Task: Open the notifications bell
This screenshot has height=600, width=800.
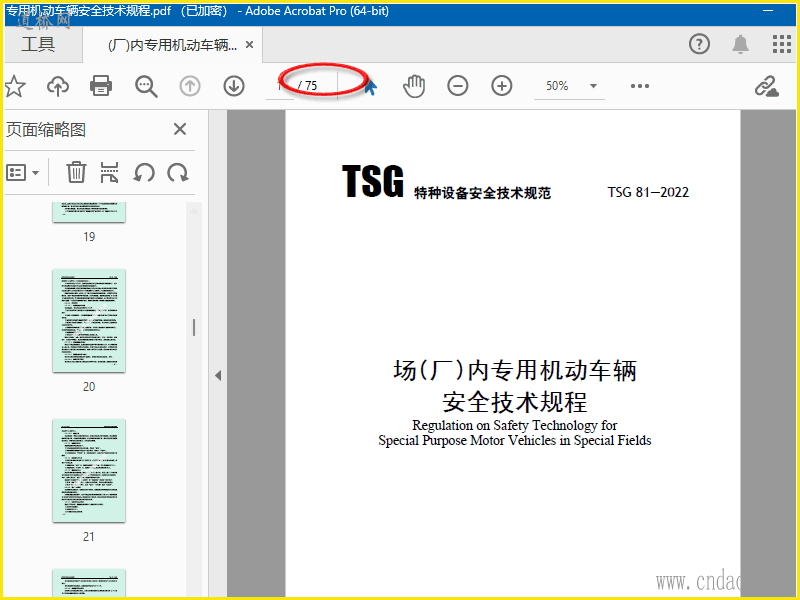Action: (x=740, y=44)
